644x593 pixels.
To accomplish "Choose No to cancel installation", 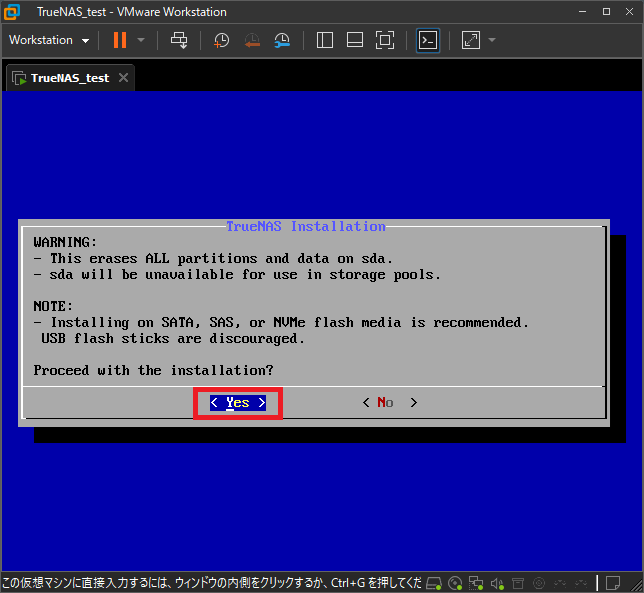I will pyautogui.click(x=390, y=402).
